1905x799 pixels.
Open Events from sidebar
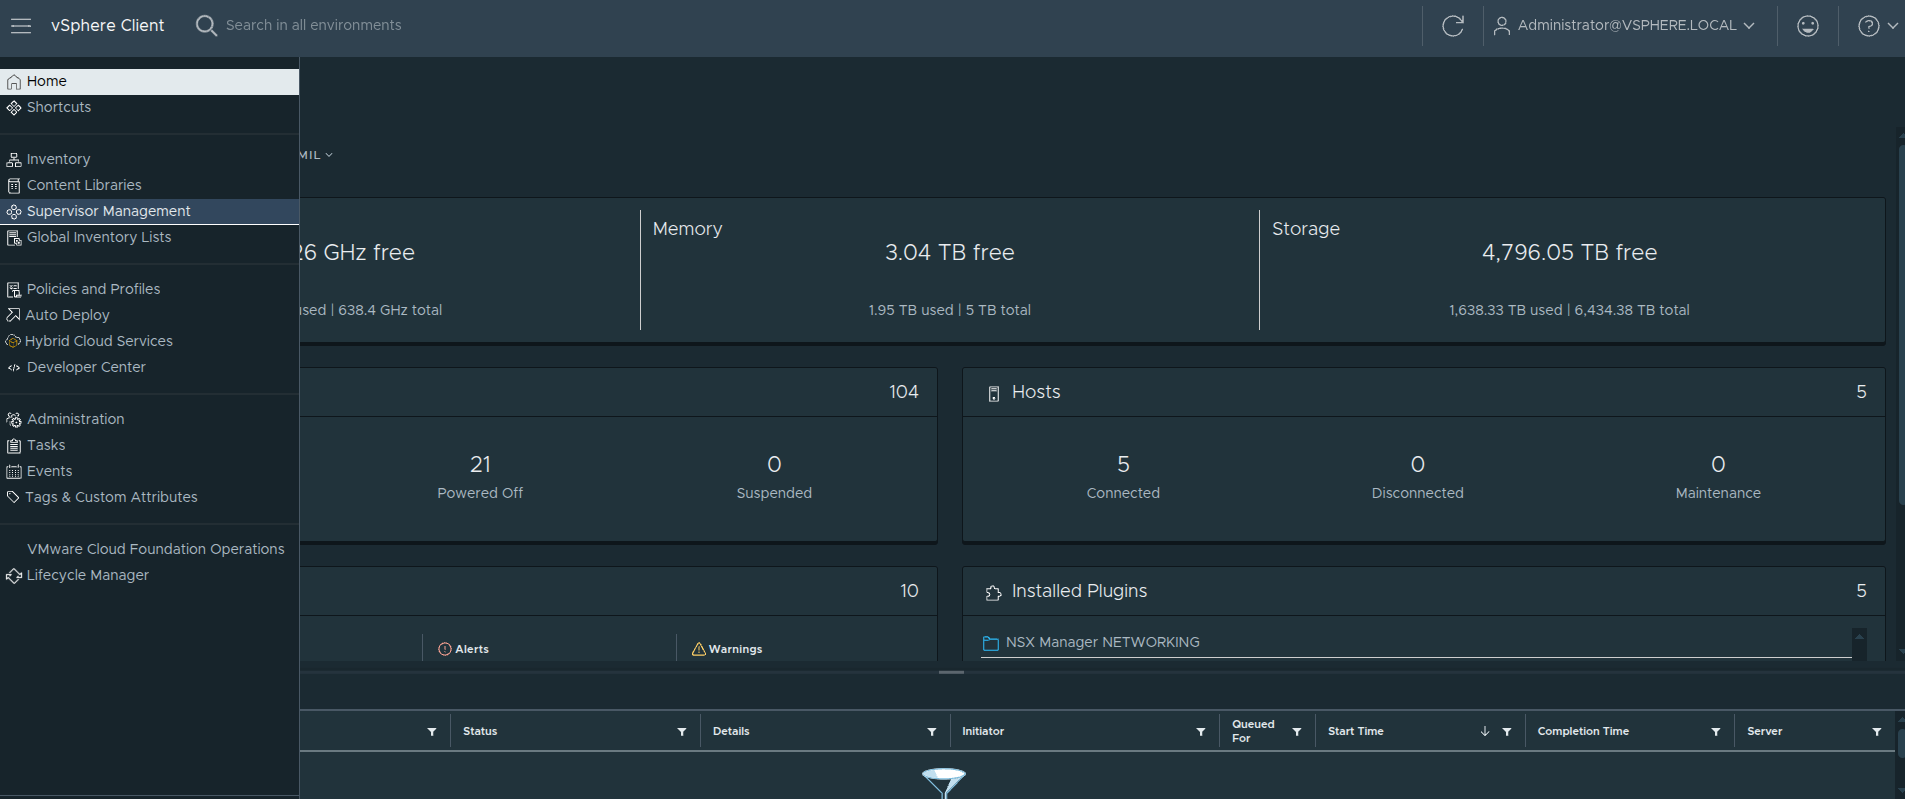[149, 471]
